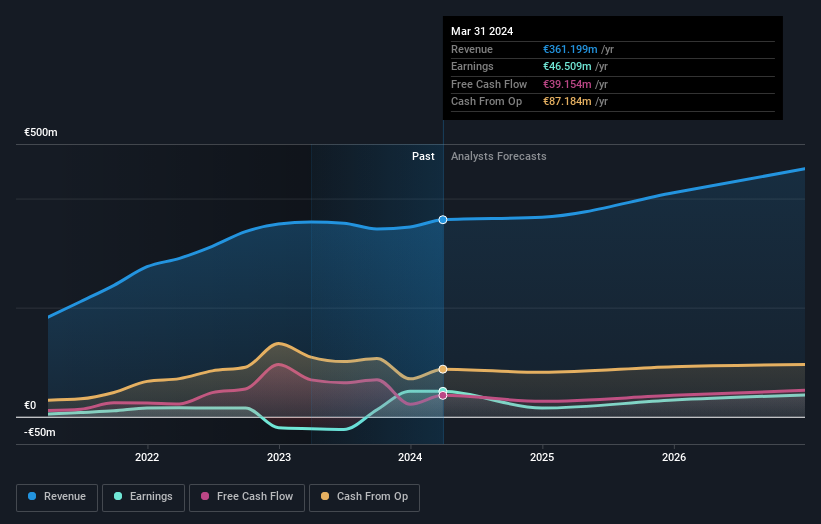Toggle the Earnings legend button

pyautogui.click(x=143, y=497)
